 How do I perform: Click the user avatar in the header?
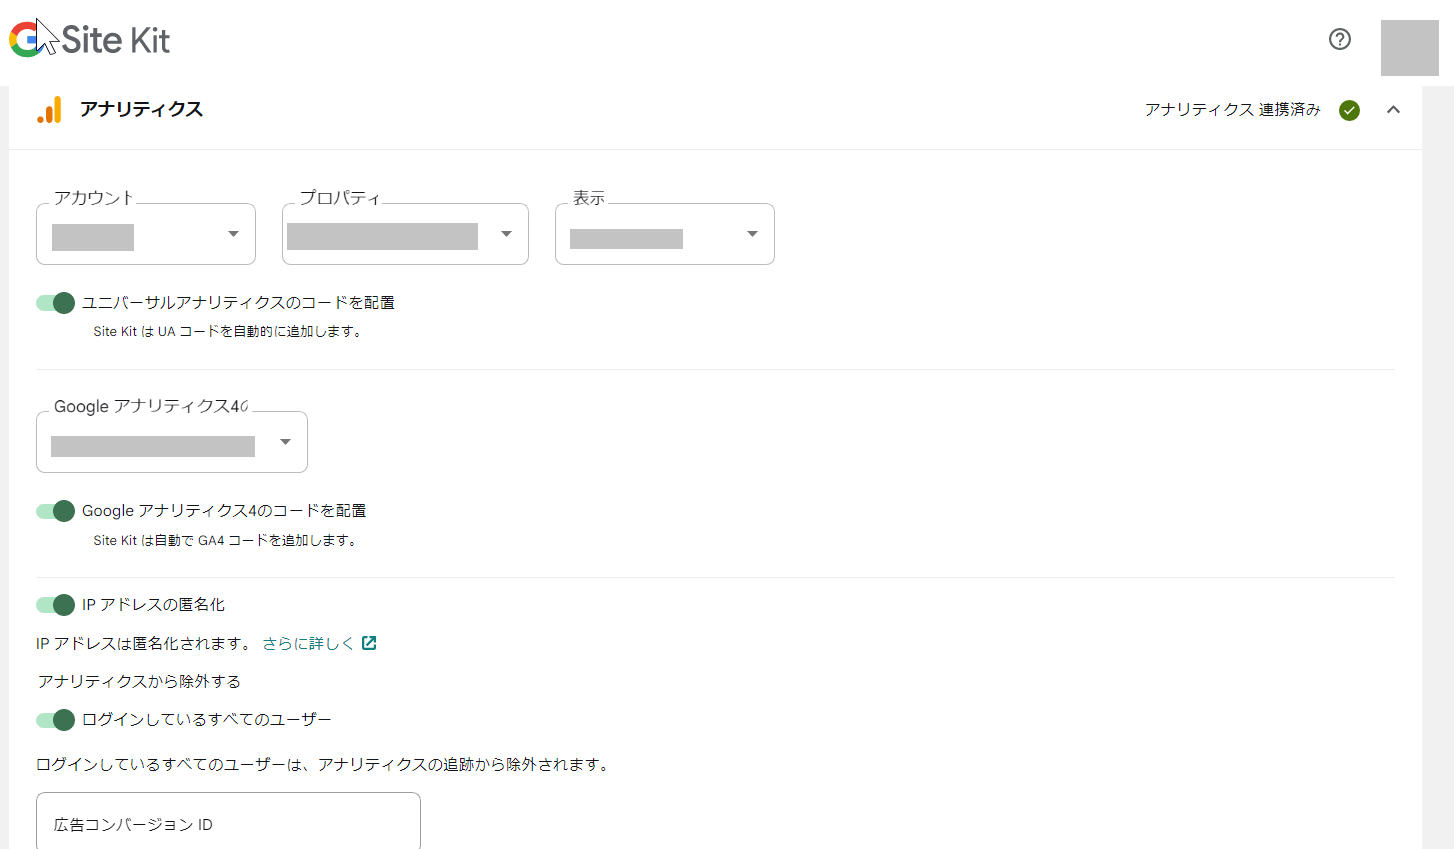(x=1410, y=48)
